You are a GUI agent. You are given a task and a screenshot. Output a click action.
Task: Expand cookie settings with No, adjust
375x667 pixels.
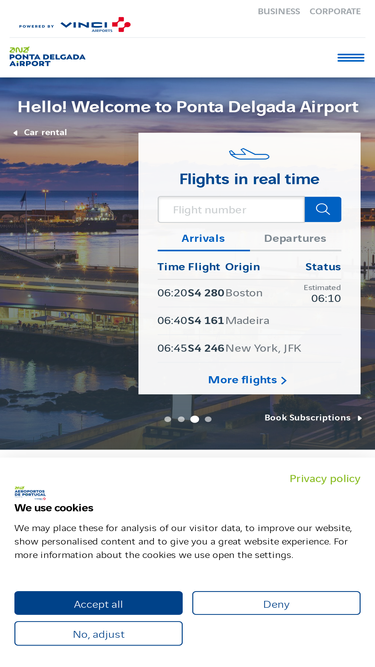99,634
